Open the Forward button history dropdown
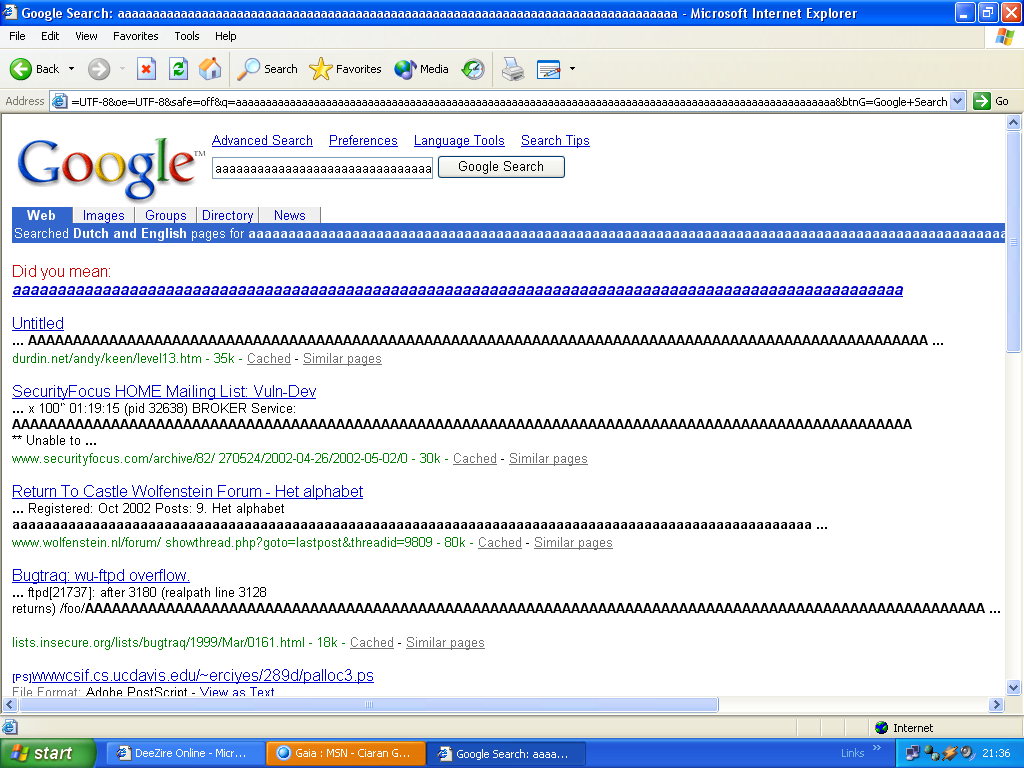Screen dimensions: 1024x768 pyautogui.click(x=122, y=69)
